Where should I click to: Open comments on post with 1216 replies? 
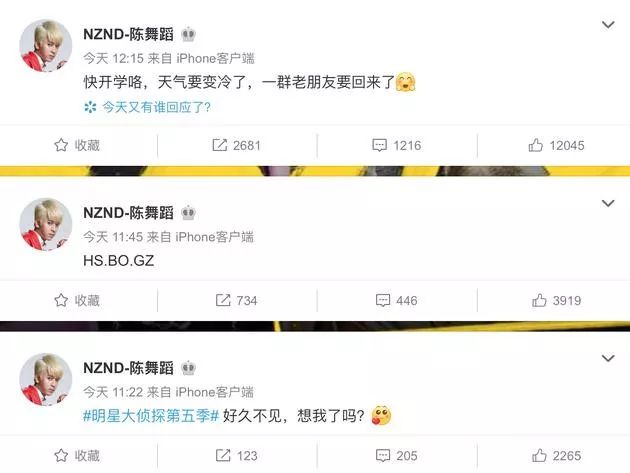point(397,145)
